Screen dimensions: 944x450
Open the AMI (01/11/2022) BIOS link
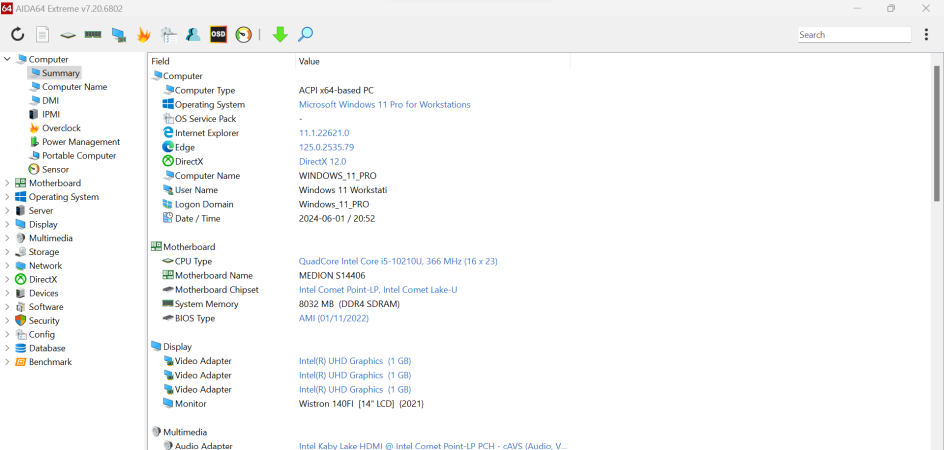[334, 319]
